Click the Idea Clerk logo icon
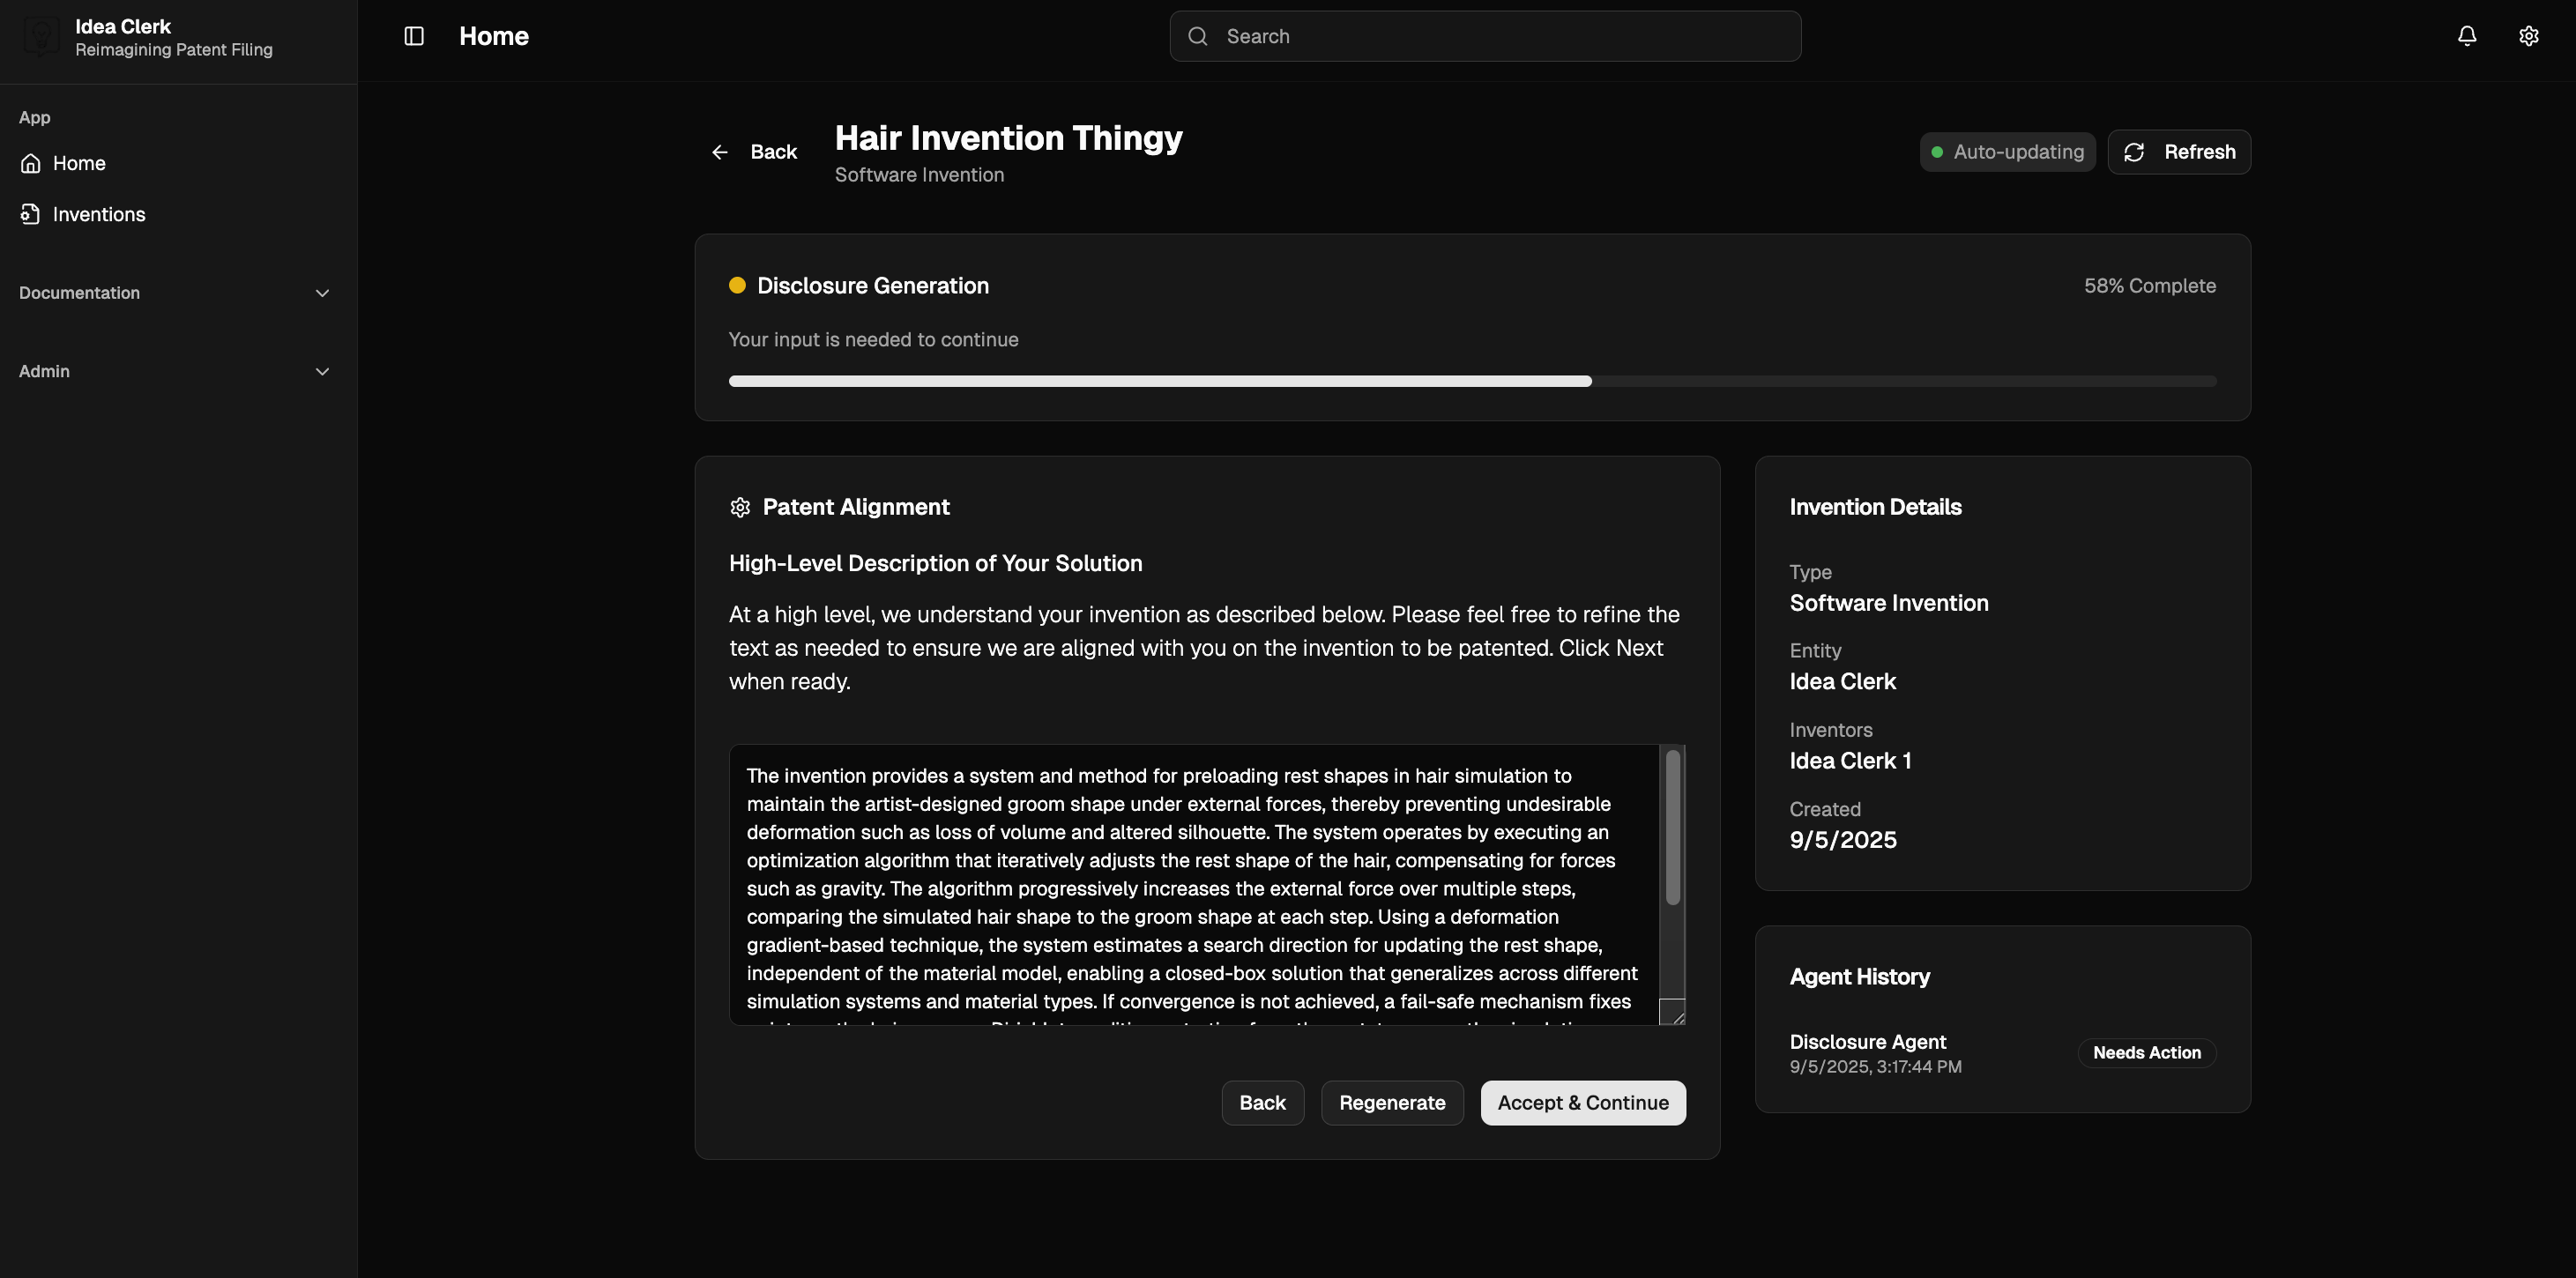The image size is (2576, 1278). click(41, 37)
